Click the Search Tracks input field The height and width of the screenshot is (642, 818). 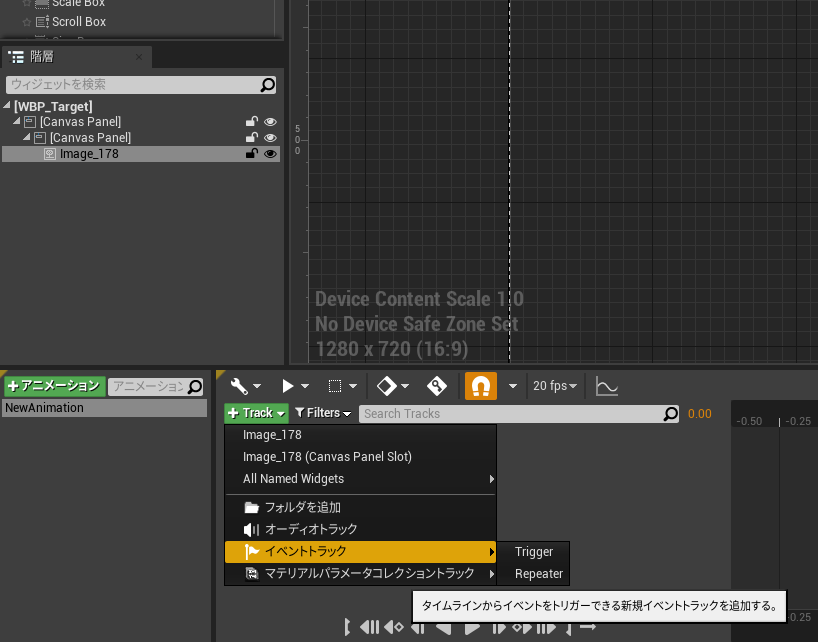point(519,414)
